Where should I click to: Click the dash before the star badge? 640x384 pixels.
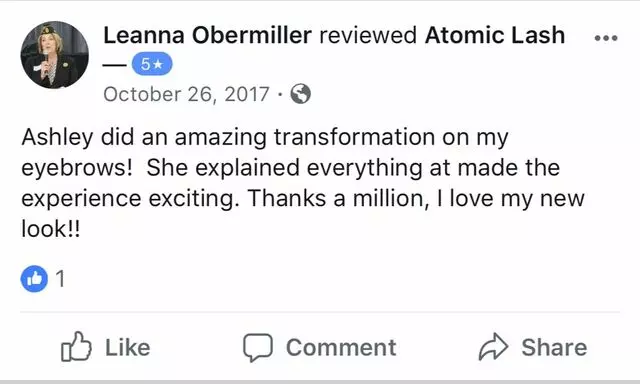tap(115, 65)
